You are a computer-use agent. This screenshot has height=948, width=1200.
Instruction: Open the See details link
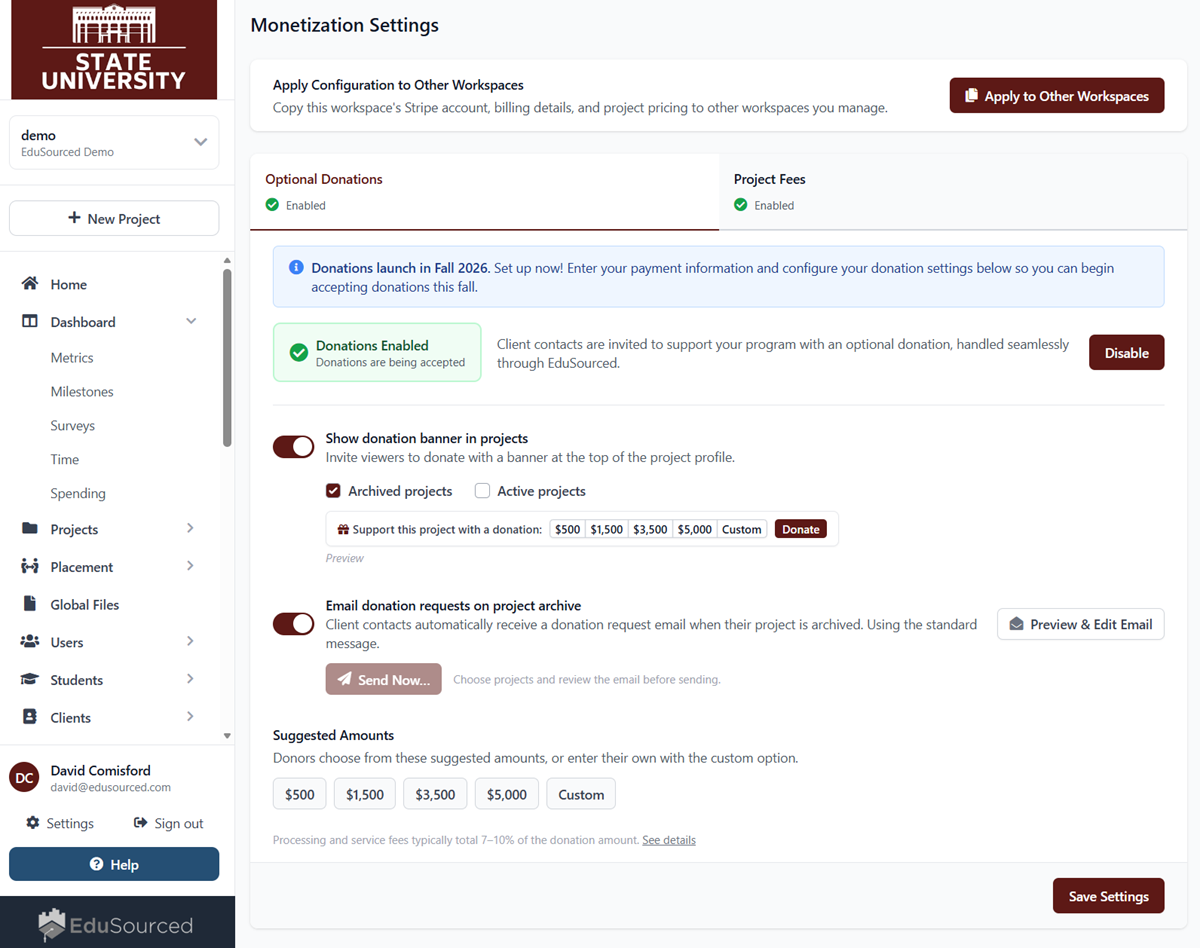(x=669, y=840)
